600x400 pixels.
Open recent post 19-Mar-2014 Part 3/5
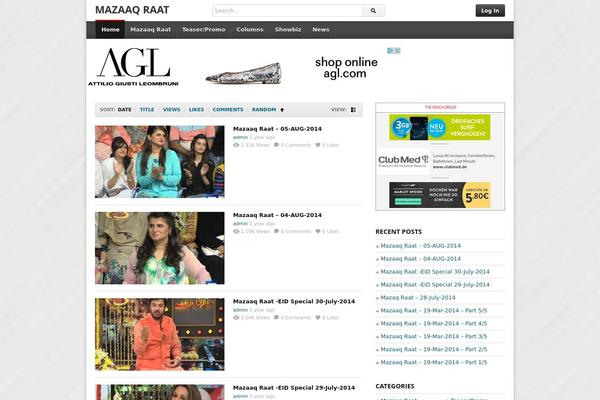(434, 337)
